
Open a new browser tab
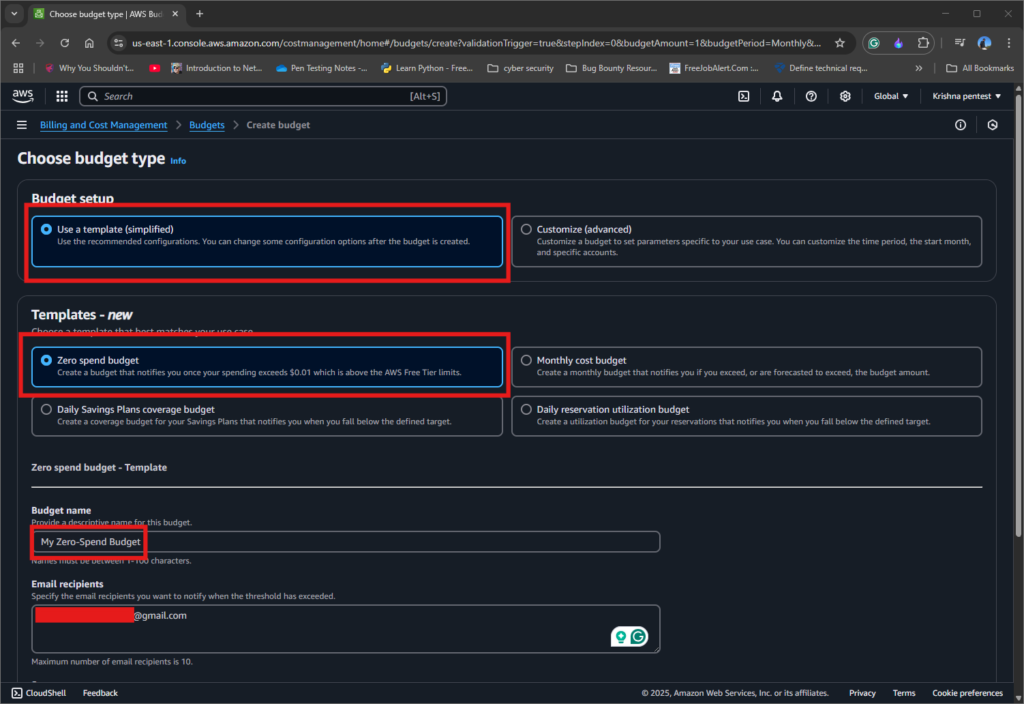pyautogui.click(x=200, y=14)
